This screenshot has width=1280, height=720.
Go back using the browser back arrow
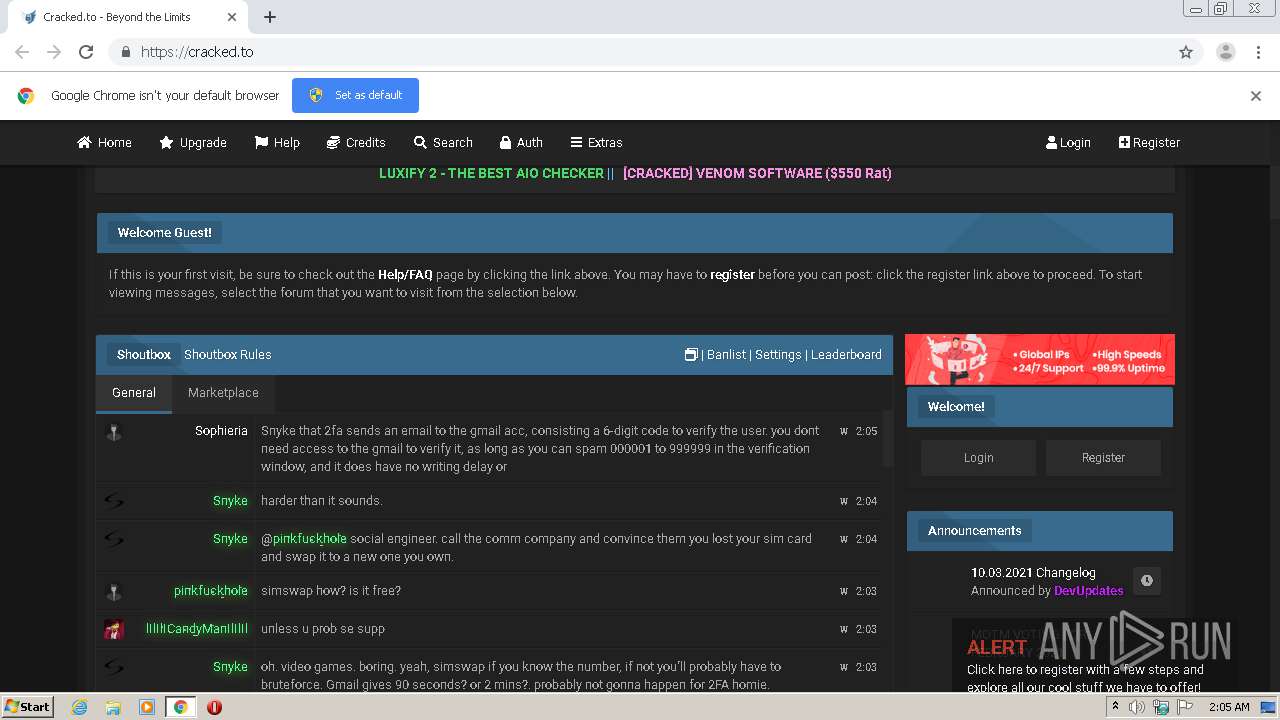(x=22, y=52)
